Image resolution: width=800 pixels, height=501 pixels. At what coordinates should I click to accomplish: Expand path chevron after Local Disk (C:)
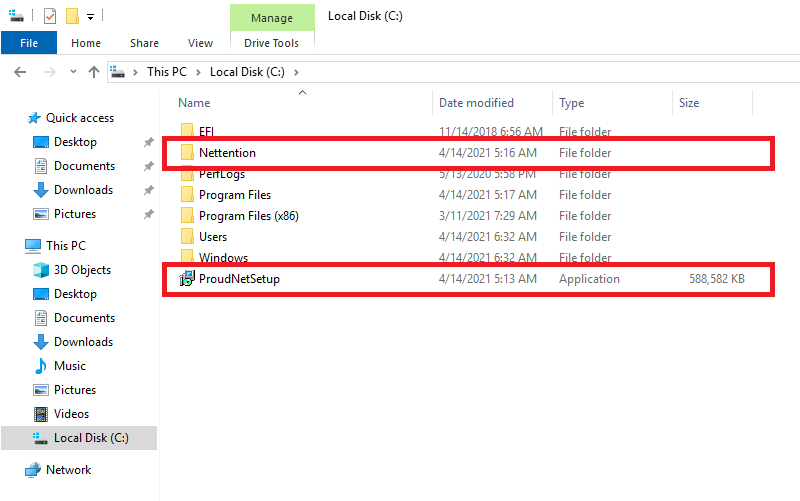pyautogui.click(x=296, y=72)
